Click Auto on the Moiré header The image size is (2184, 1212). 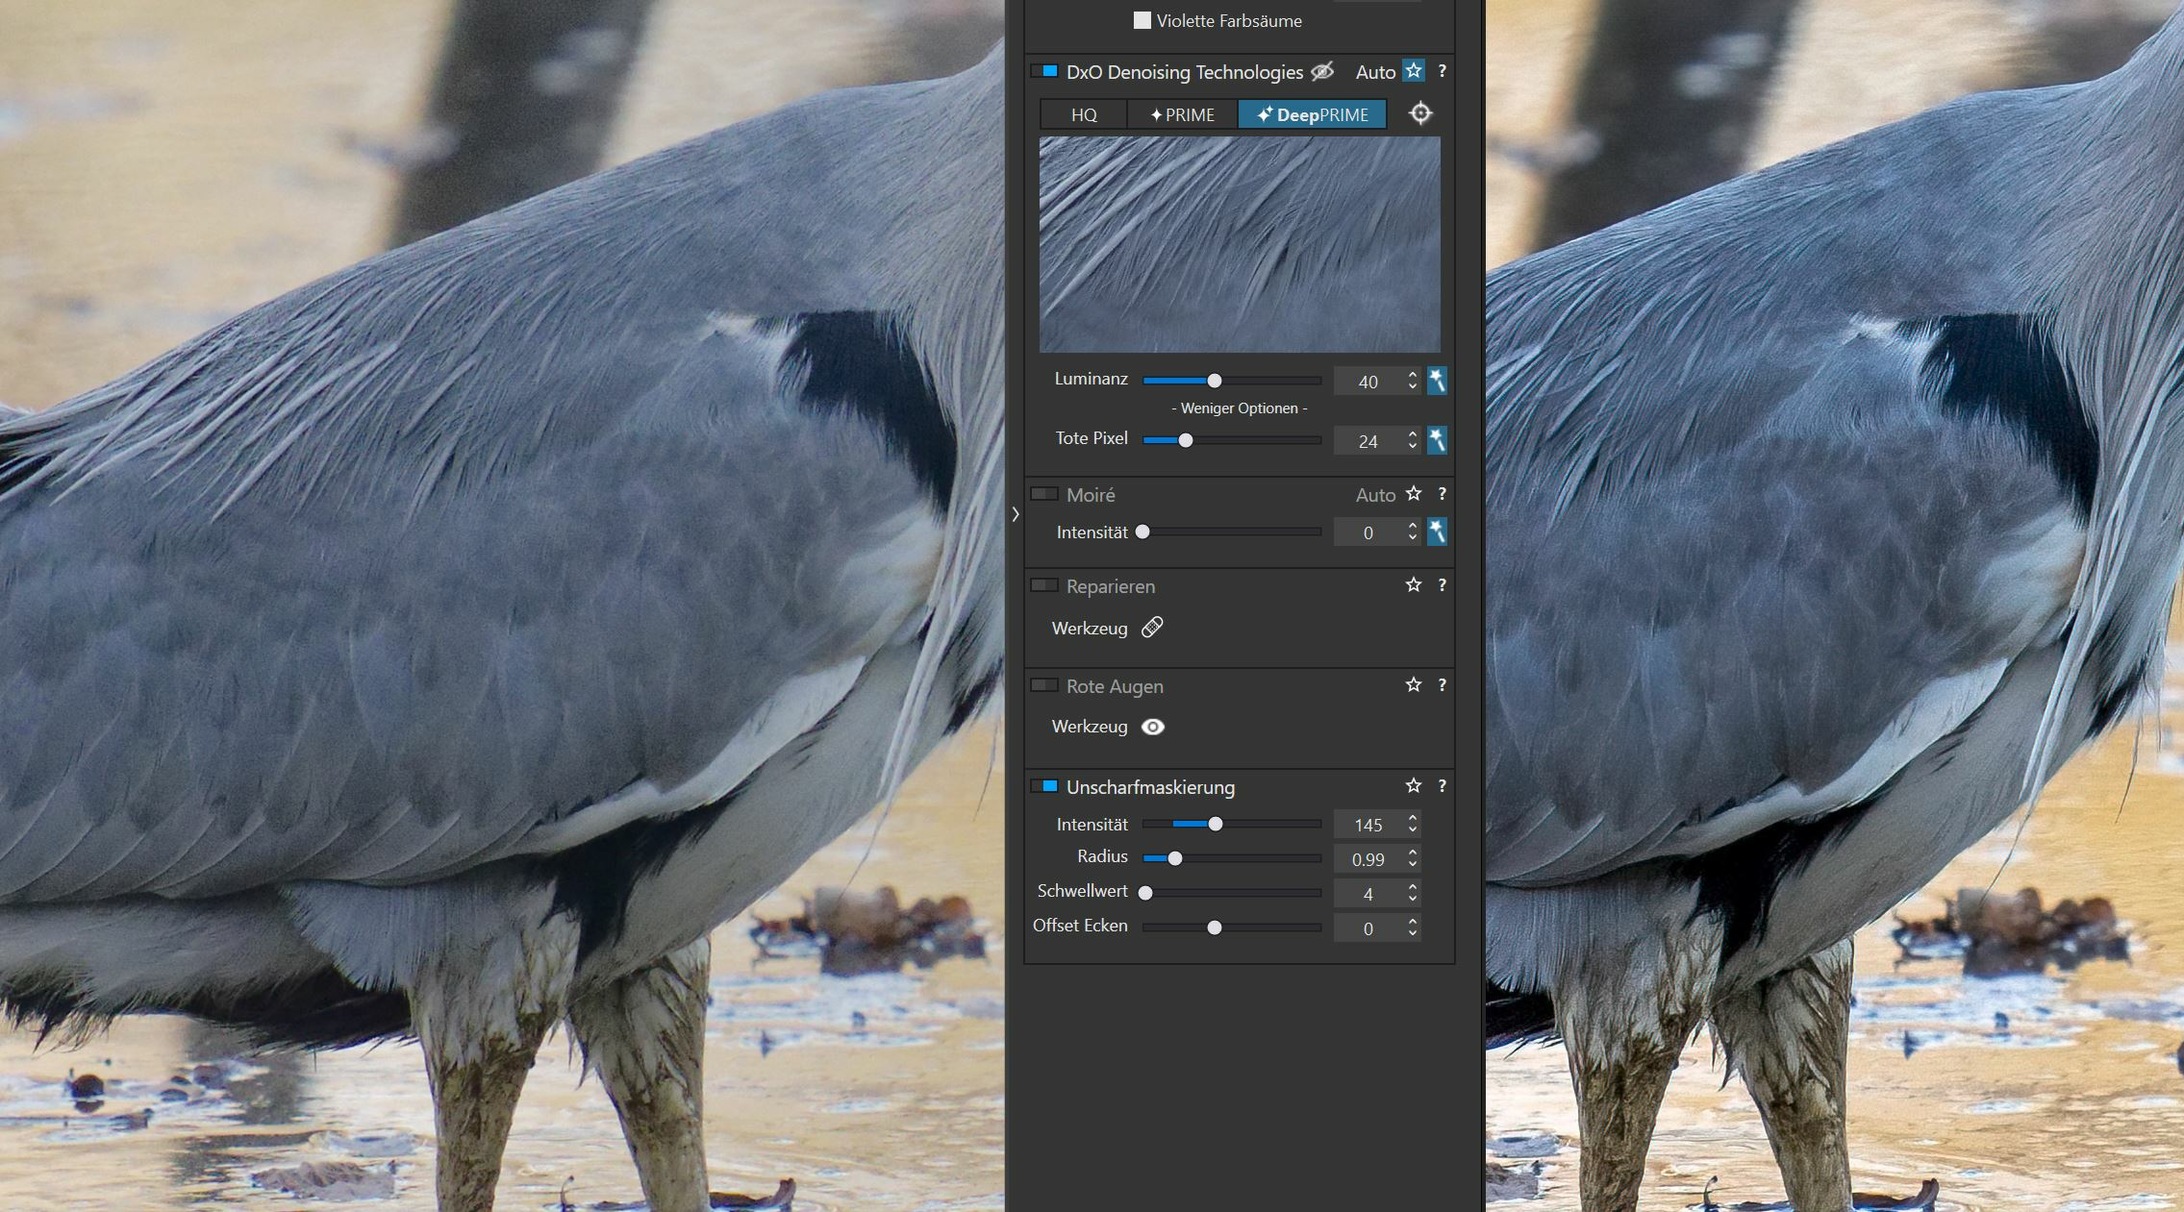click(x=1375, y=495)
